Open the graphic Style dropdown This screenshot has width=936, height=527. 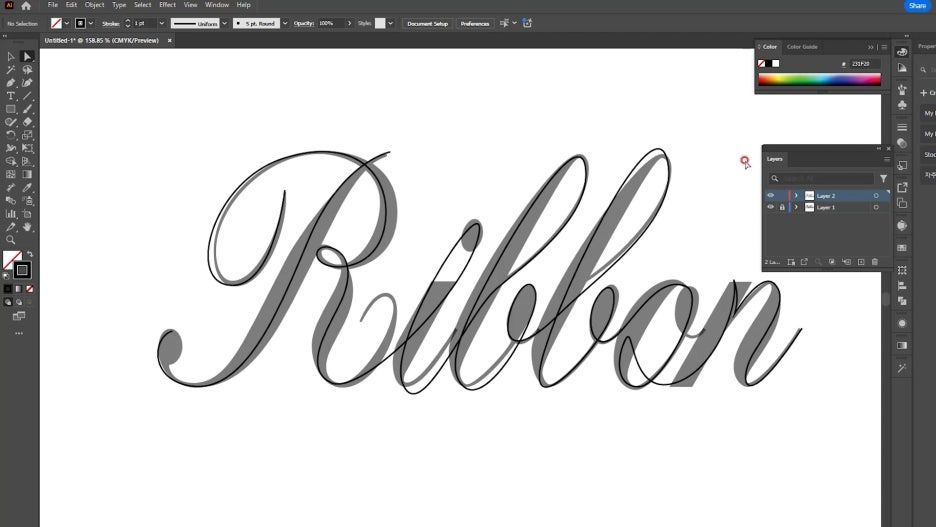pyautogui.click(x=390, y=23)
